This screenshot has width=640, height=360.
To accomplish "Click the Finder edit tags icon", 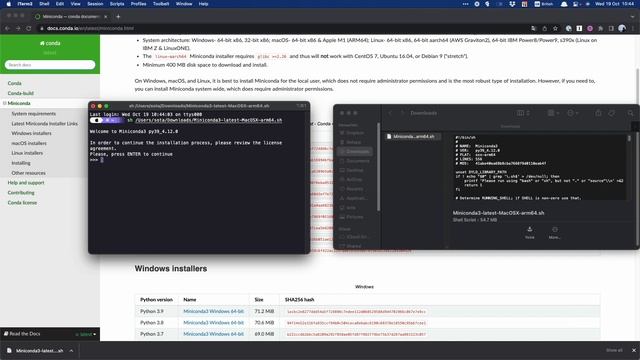I will click(611, 113).
